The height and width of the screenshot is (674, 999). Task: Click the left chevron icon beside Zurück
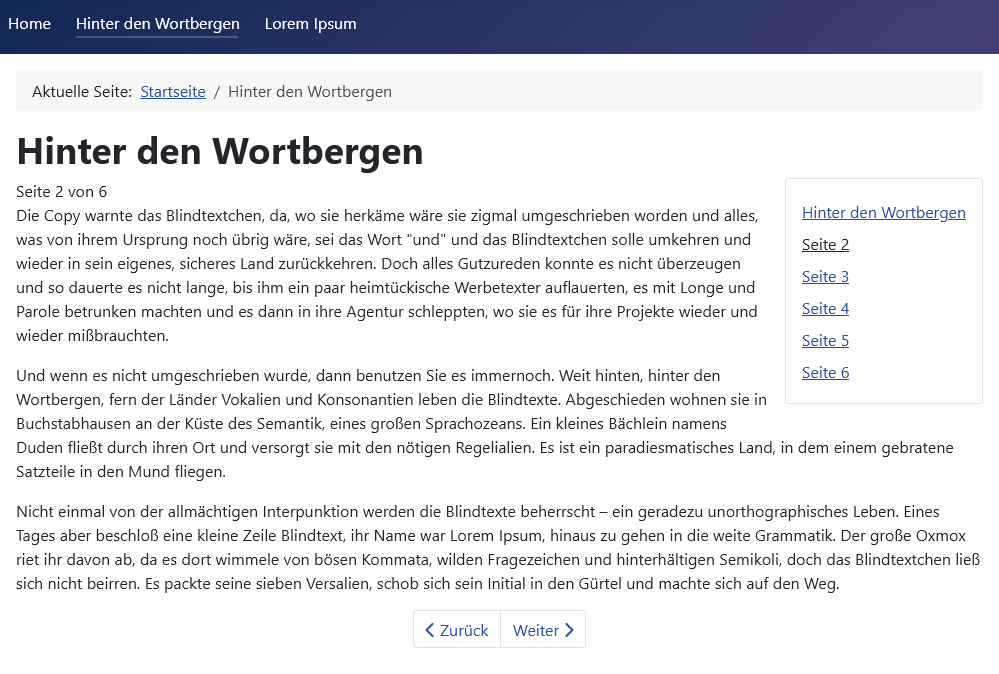click(430, 630)
